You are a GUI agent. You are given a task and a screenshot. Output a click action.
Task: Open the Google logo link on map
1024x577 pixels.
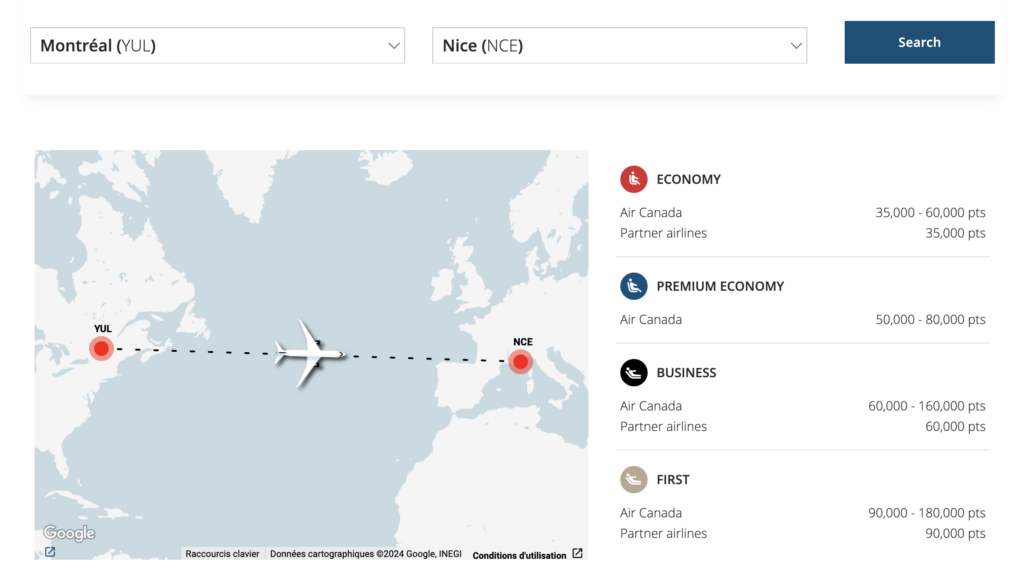(x=69, y=533)
